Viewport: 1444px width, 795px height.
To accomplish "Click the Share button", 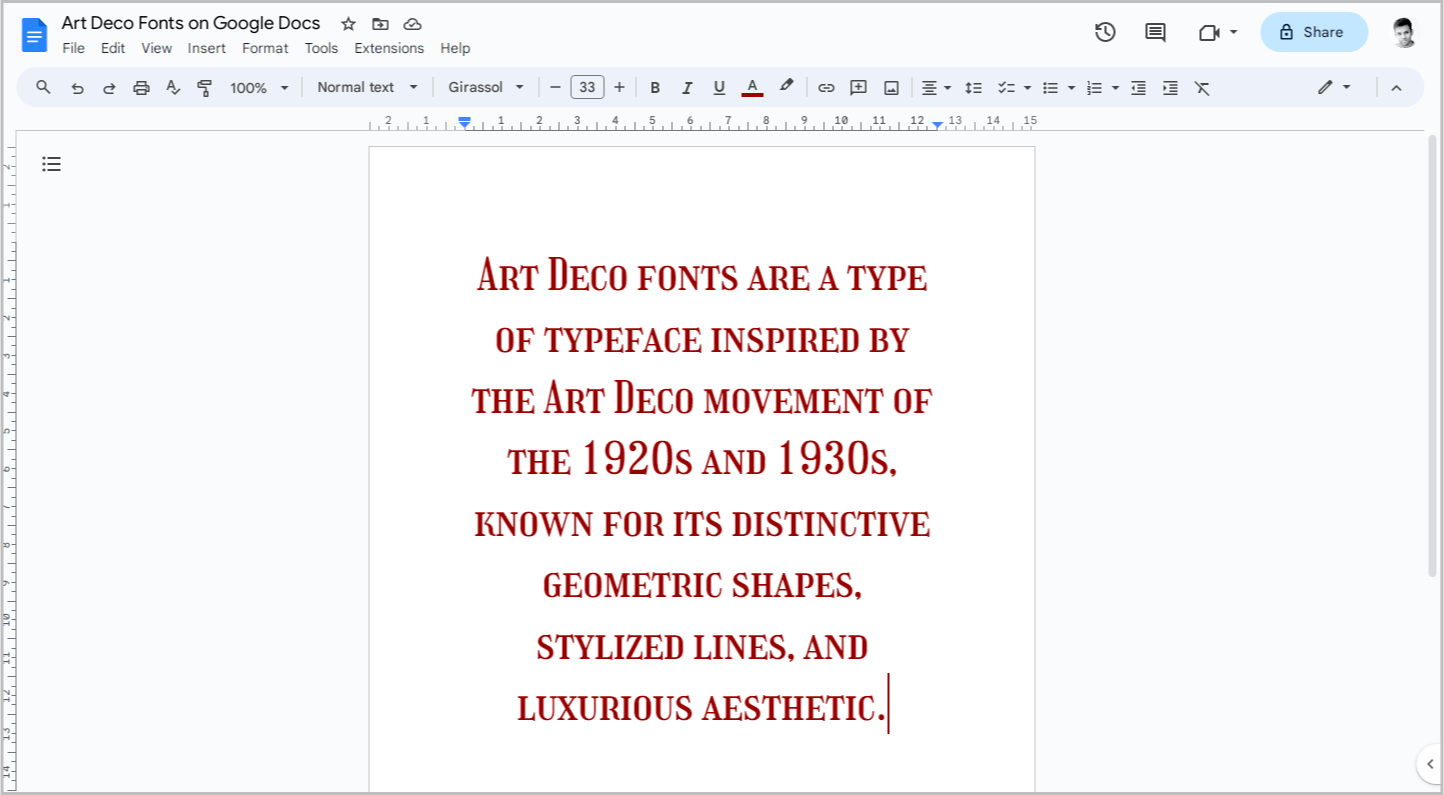I will 1313,31.
